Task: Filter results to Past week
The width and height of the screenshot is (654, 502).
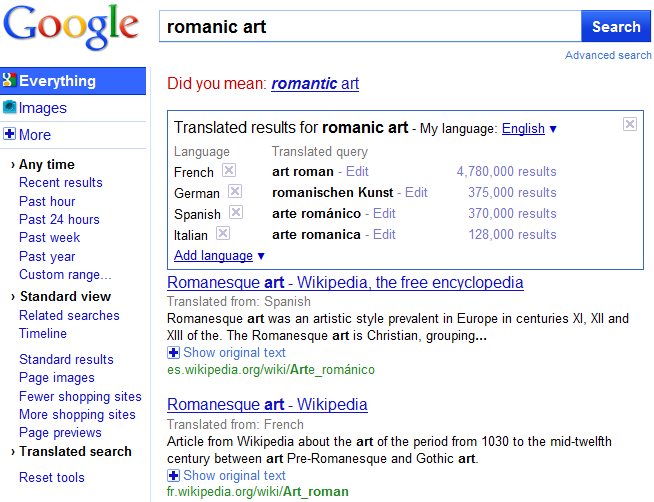Action: click(x=50, y=238)
